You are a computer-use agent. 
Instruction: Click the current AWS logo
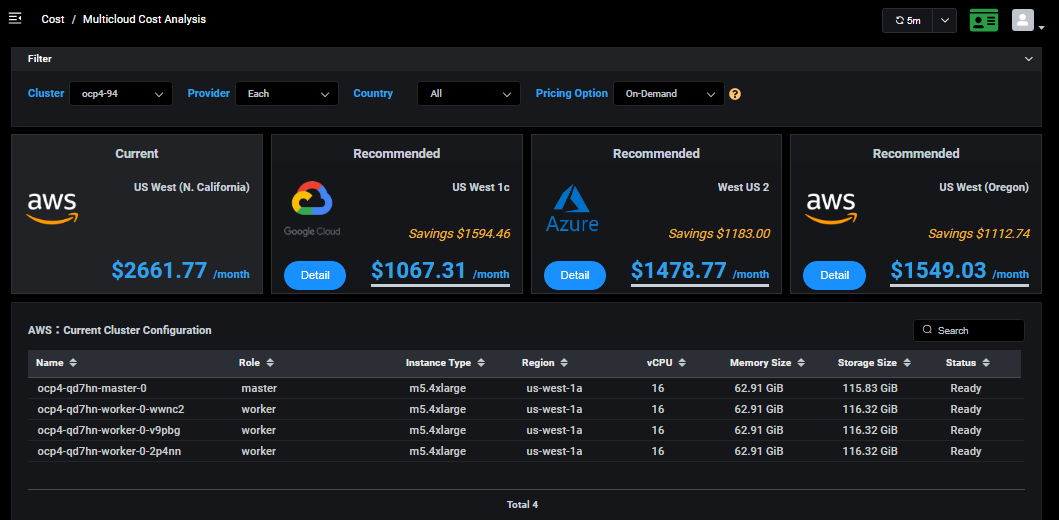pos(52,208)
